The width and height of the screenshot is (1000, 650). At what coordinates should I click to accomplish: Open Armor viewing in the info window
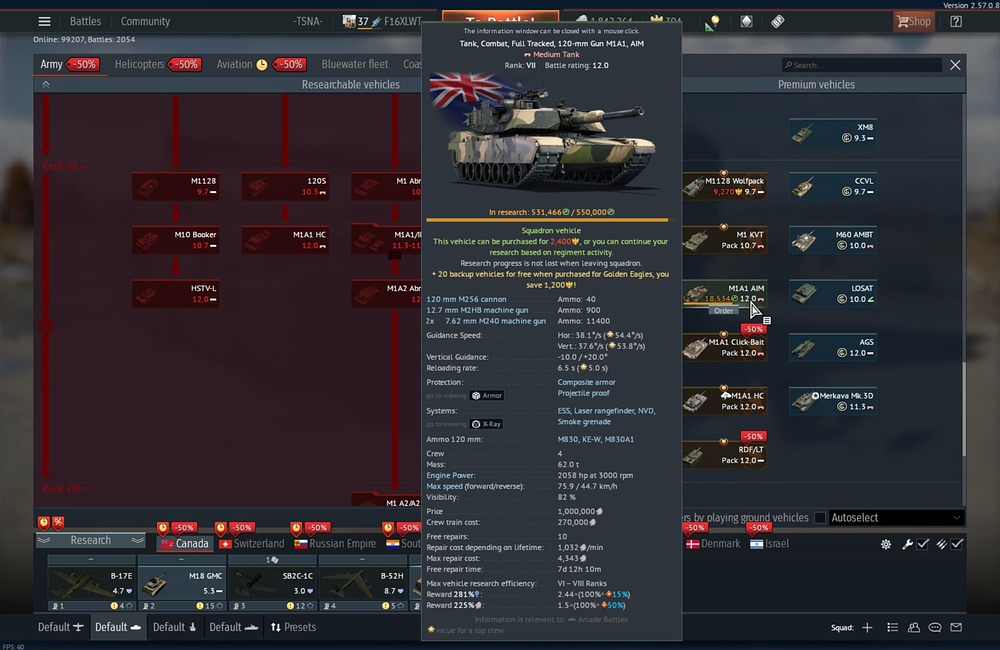point(487,395)
